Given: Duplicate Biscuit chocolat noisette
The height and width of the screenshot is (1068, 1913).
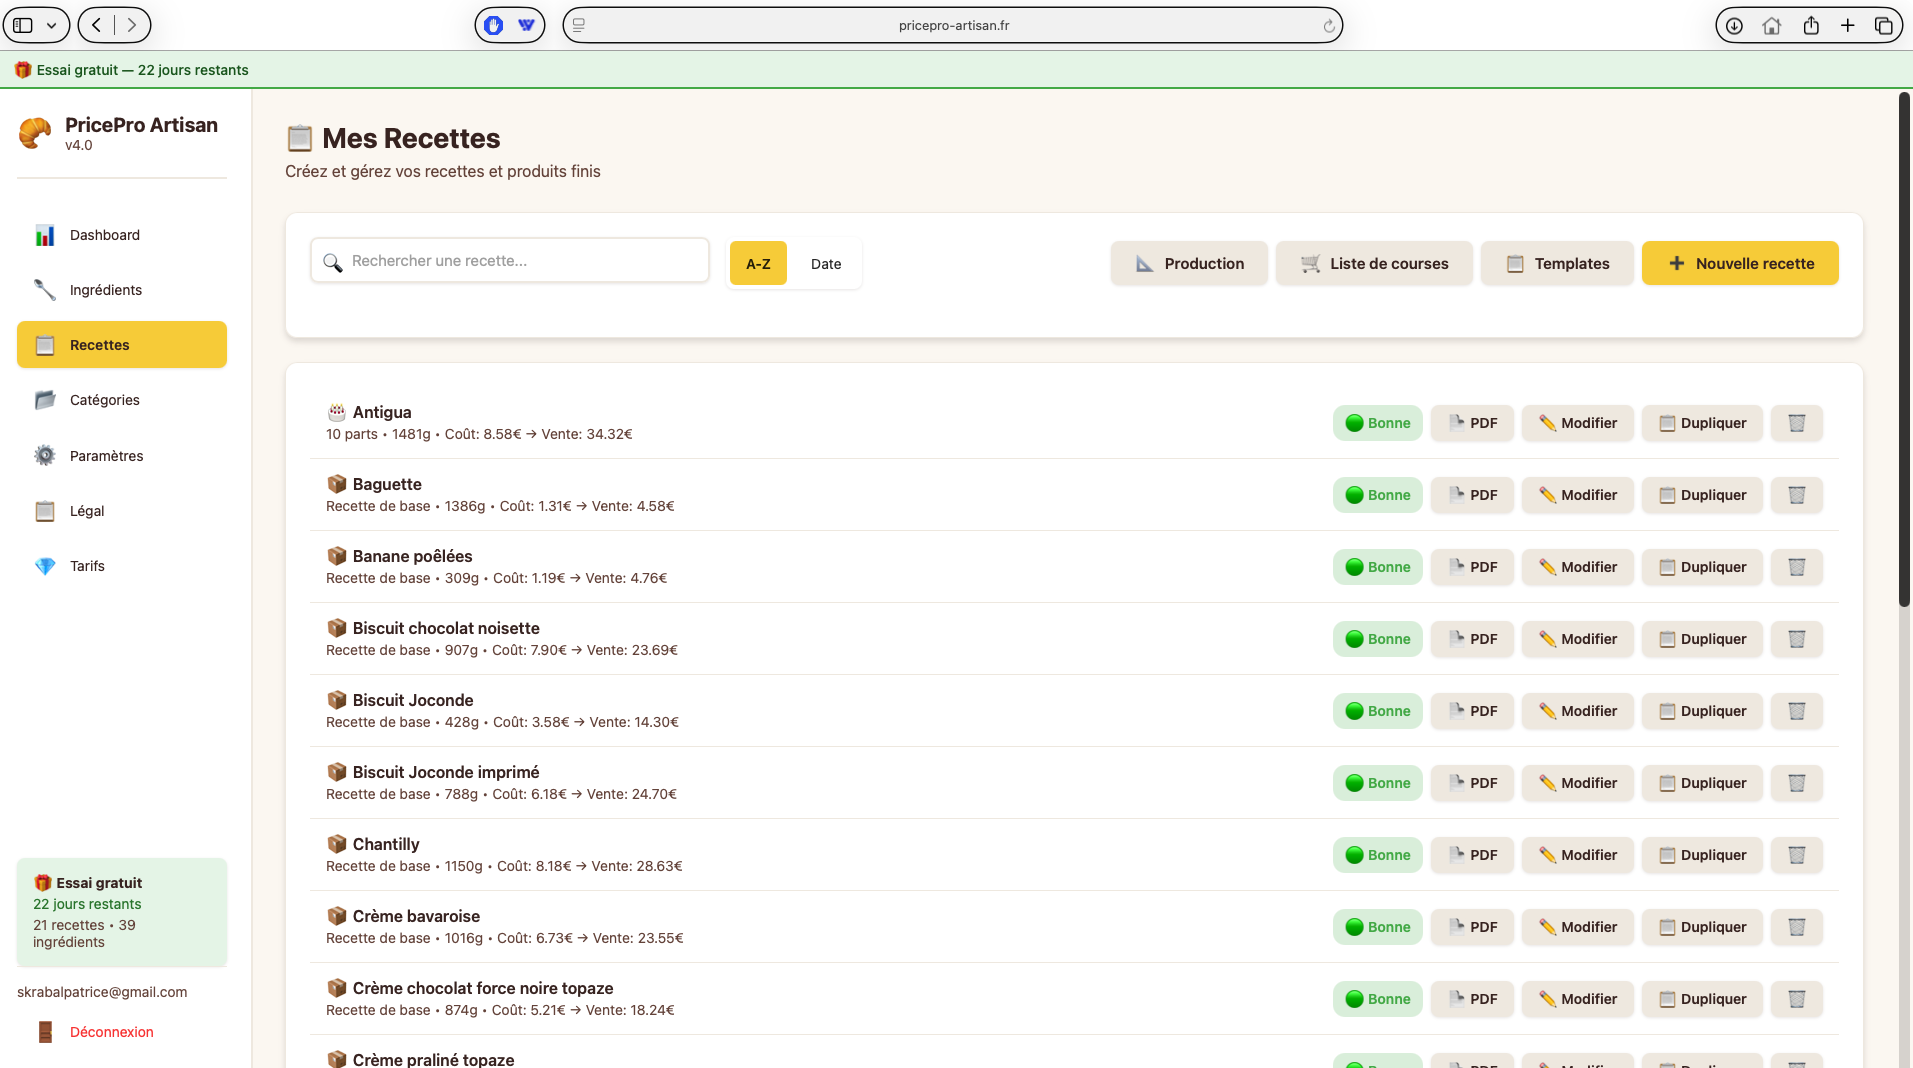Looking at the screenshot, I should tap(1702, 639).
